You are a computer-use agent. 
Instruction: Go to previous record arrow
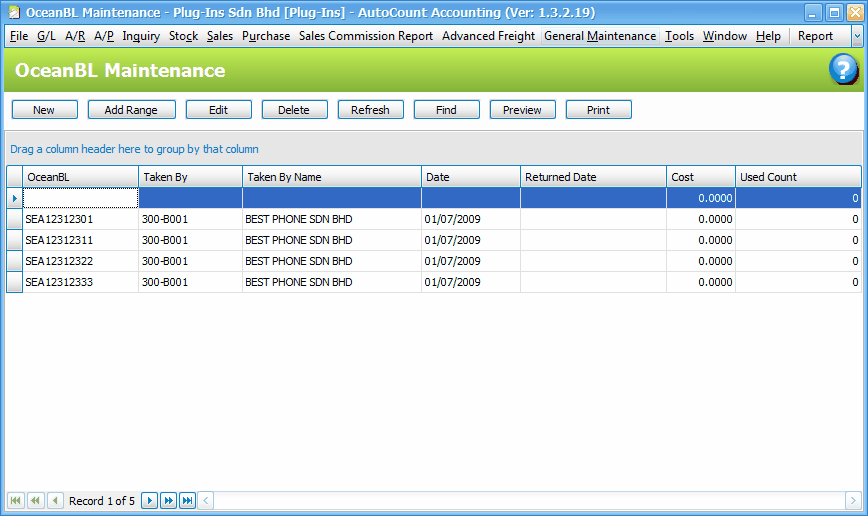55,500
